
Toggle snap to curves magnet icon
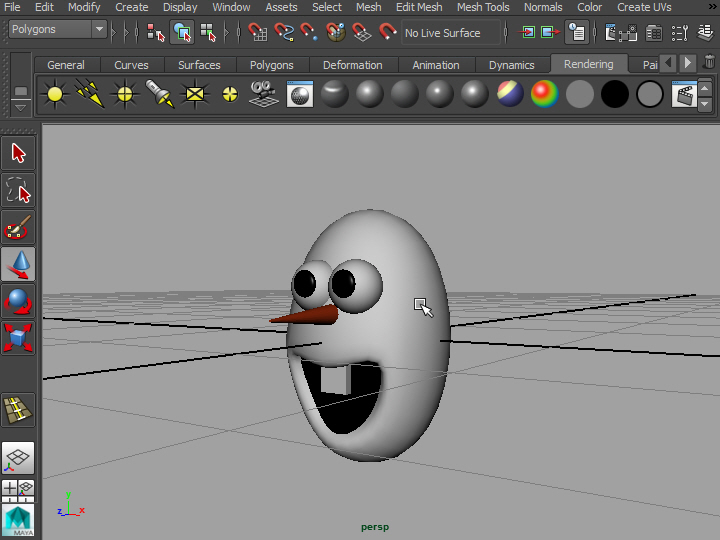click(x=284, y=32)
